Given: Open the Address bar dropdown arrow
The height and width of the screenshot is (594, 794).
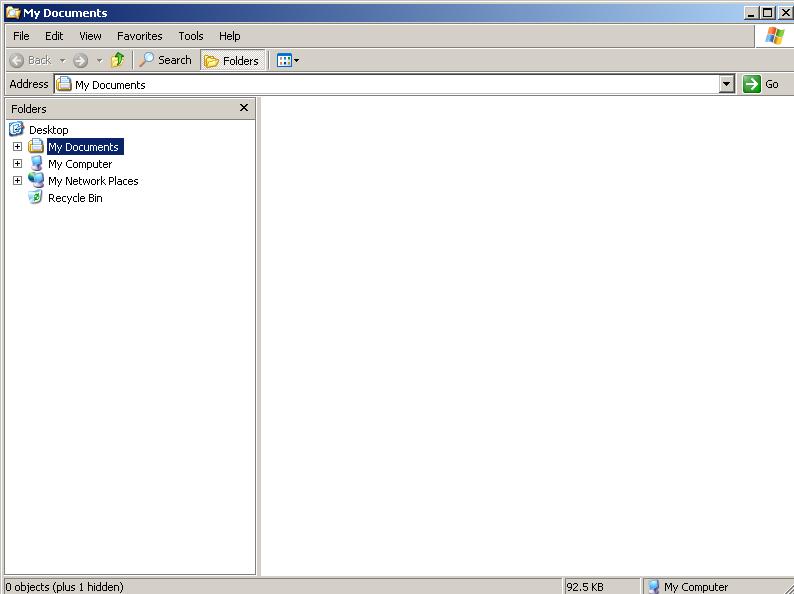Looking at the screenshot, I should click(727, 84).
